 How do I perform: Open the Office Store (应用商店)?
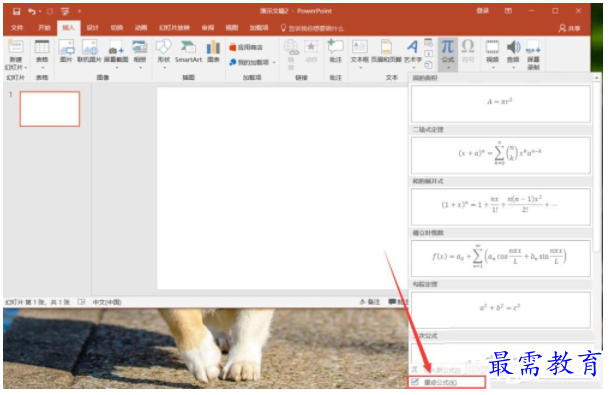[x=246, y=47]
